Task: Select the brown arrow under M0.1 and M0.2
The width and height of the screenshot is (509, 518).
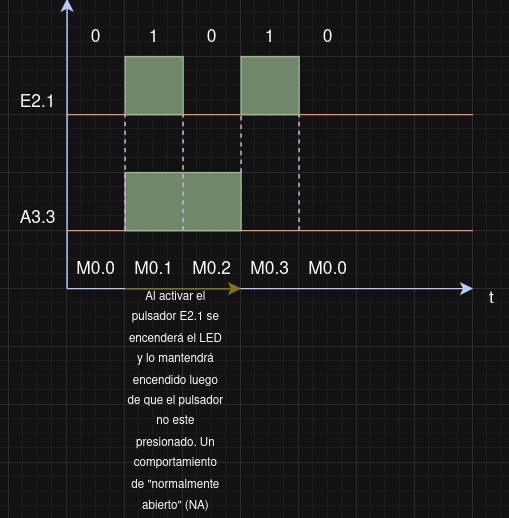Action: point(183,288)
